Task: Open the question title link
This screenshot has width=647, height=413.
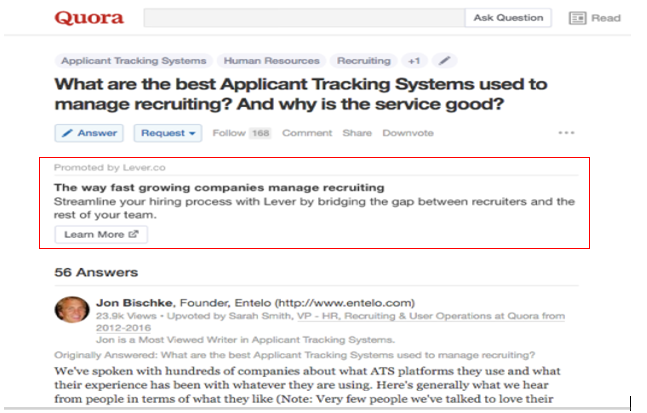Action: (301, 94)
